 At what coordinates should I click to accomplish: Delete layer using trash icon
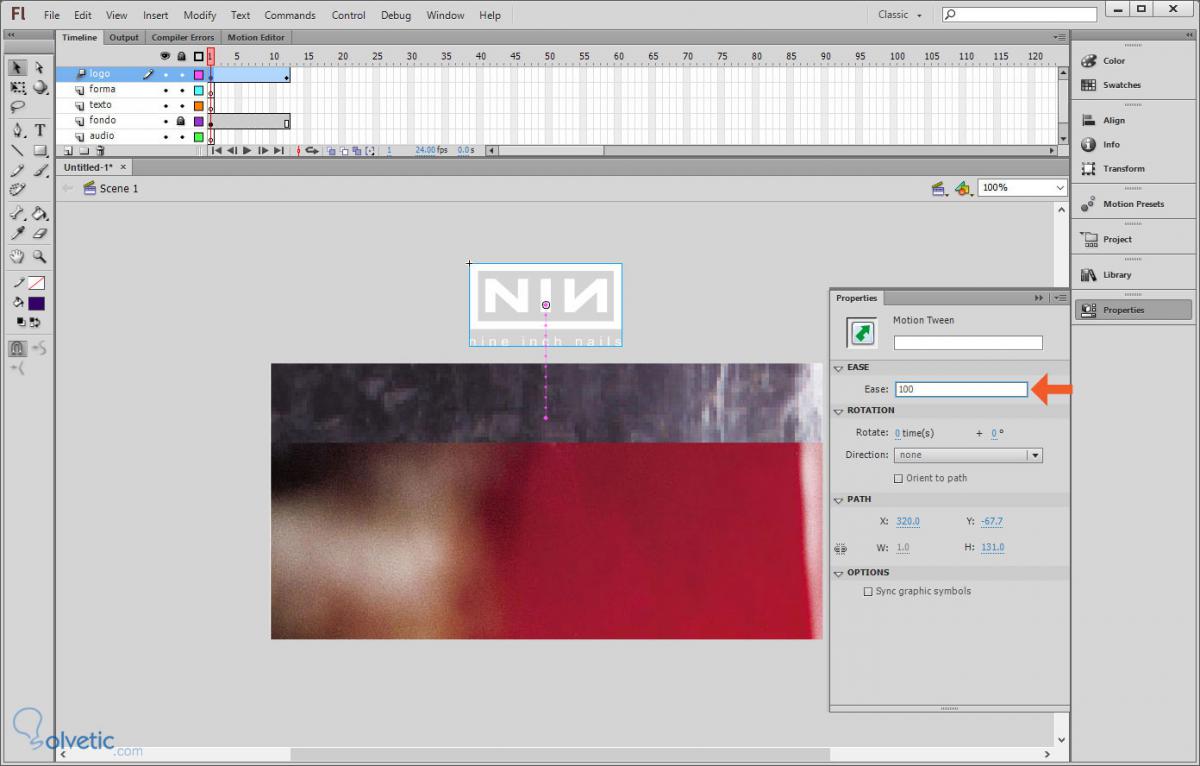pos(102,151)
